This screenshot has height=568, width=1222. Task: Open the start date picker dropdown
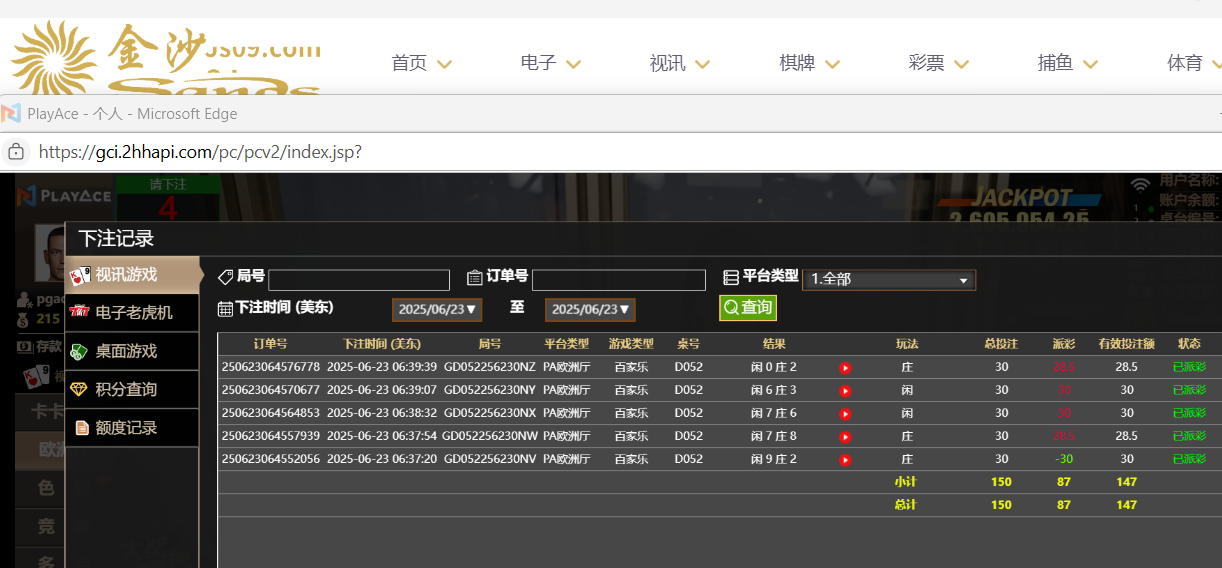coord(437,310)
